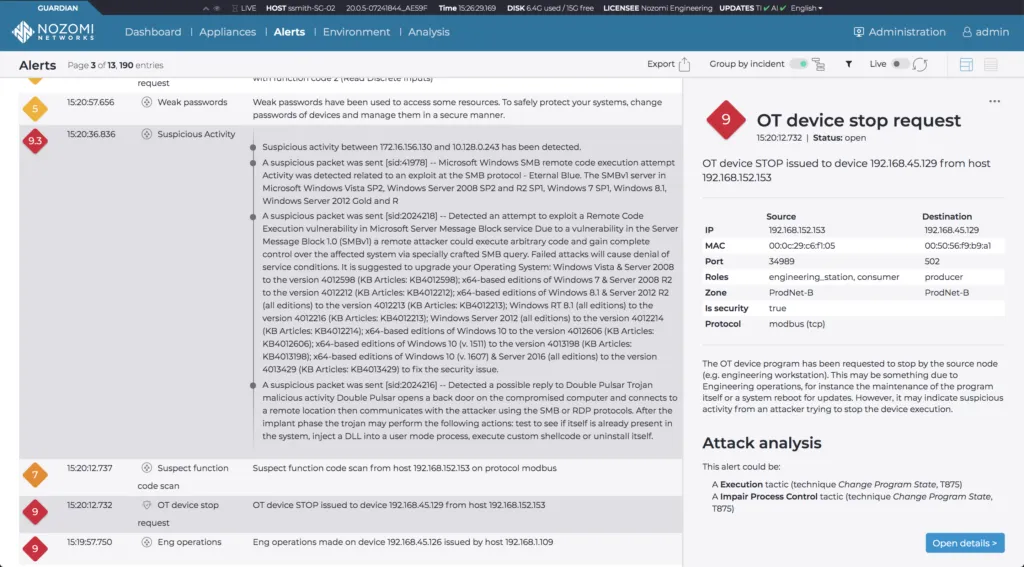Click the admin user profile icon
The image size is (1024, 567).
[x=967, y=32]
